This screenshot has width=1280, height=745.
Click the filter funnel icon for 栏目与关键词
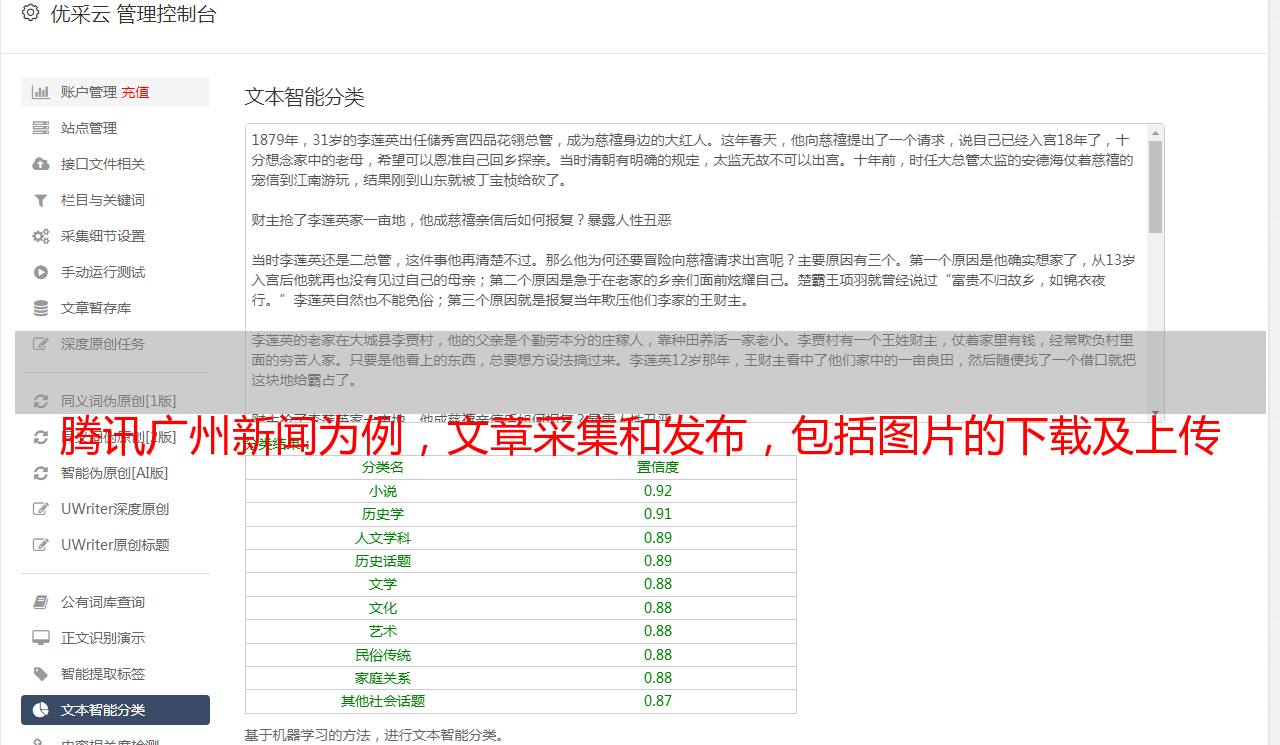41,200
